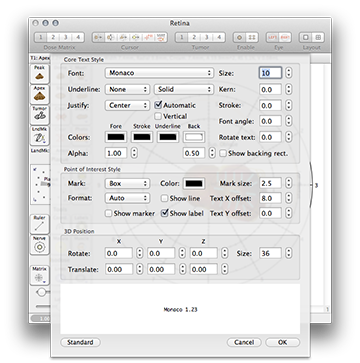Click the Mark size field showing 2.5
This screenshot has height=363, width=360.
coord(270,183)
